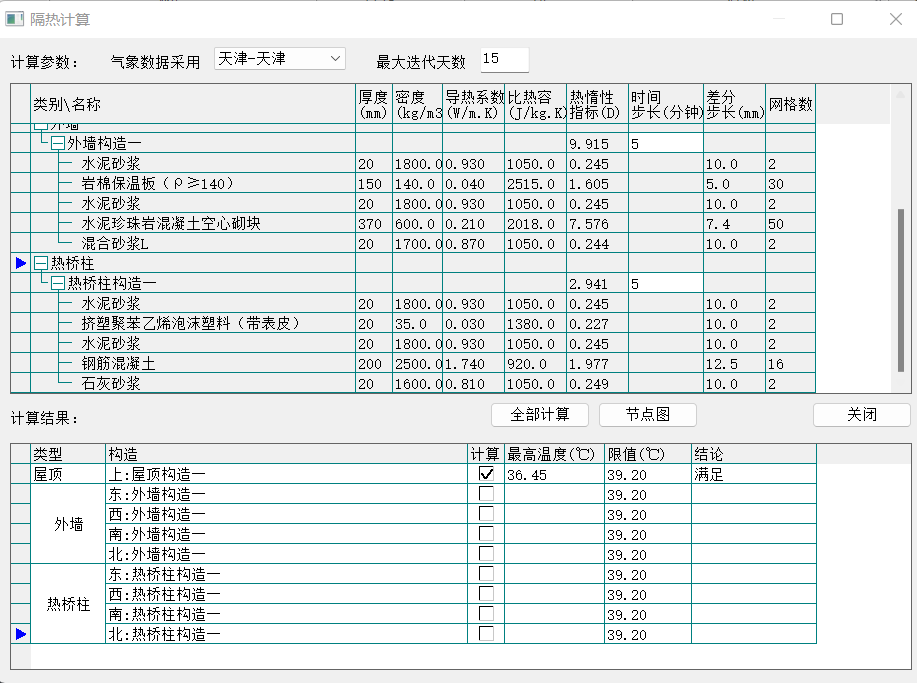Click the 全部计算 button
917x683 pixels.
[x=540, y=415]
